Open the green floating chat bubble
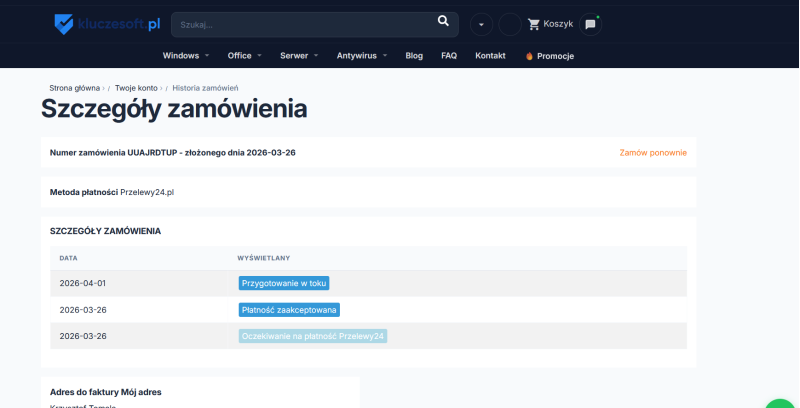The width and height of the screenshot is (800, 408). tap(782, 403)
